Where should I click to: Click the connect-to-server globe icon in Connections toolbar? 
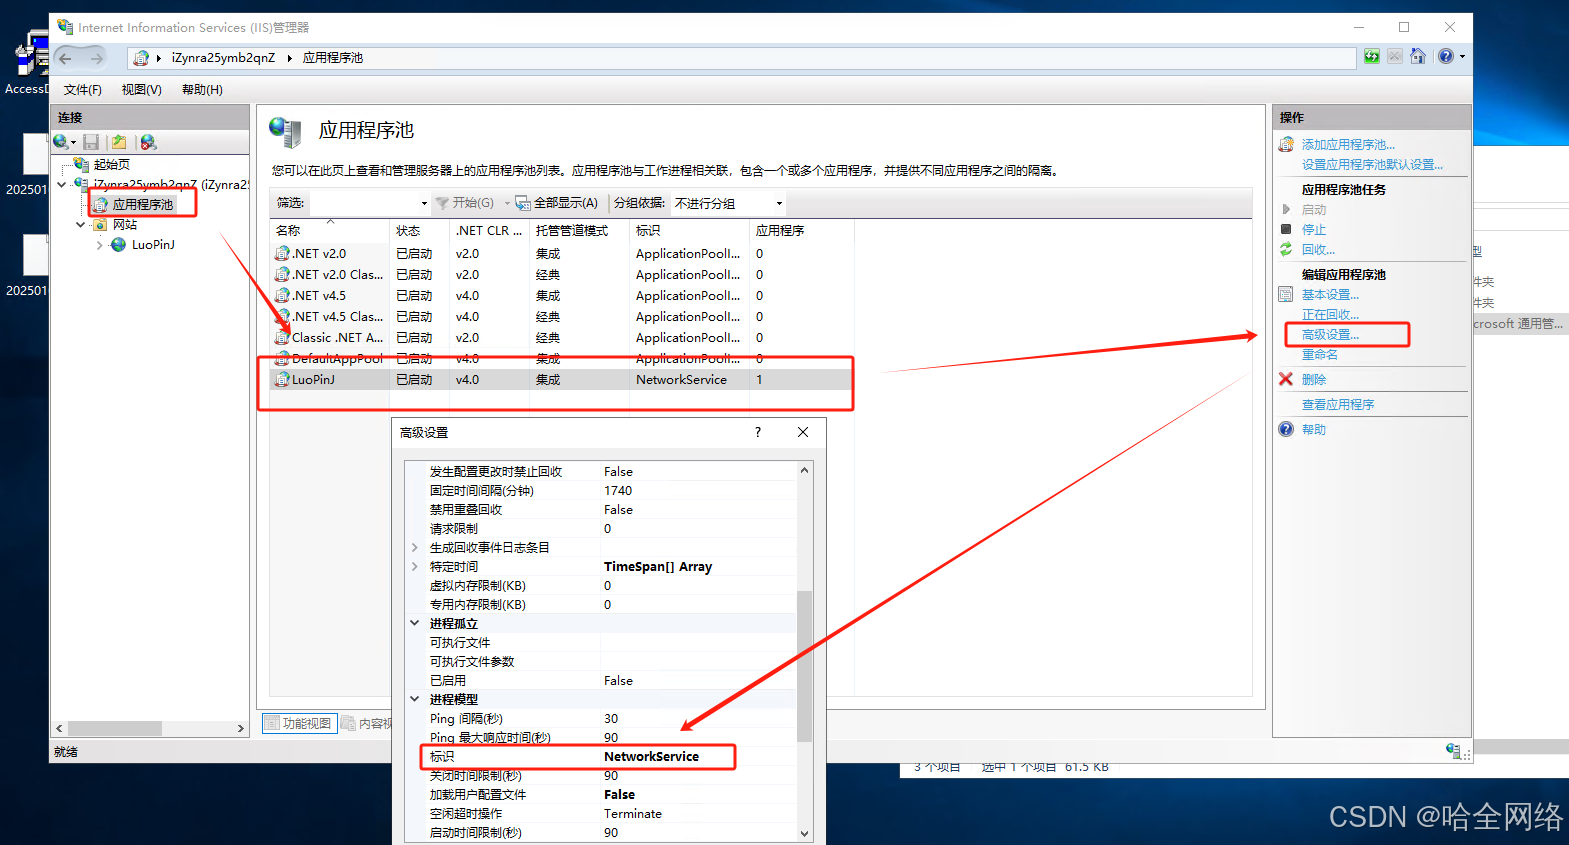61,142
